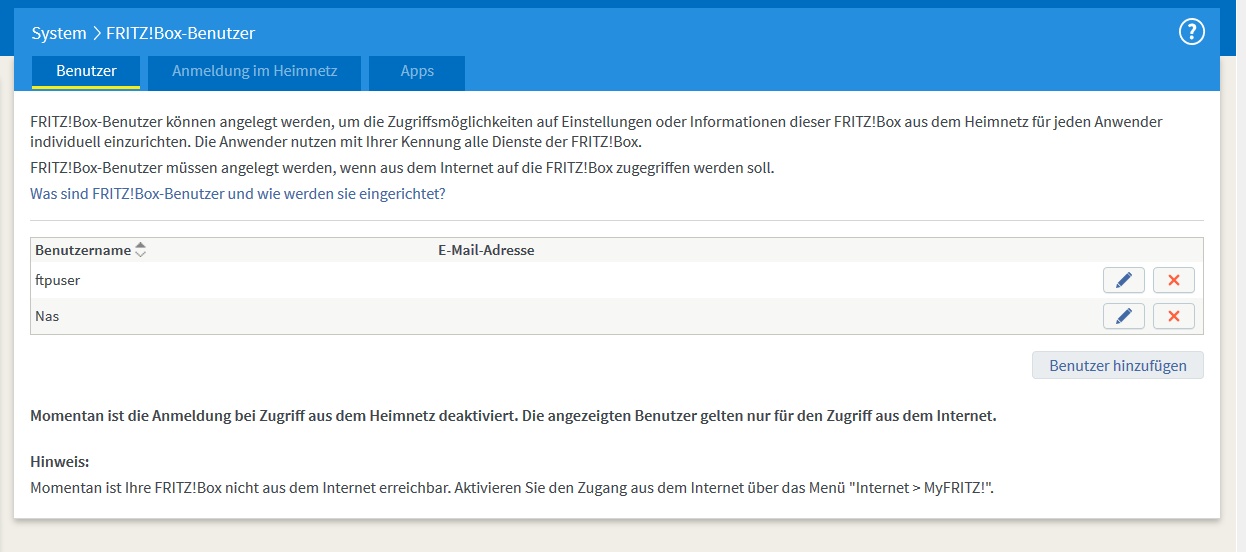Click the System breadcrumb
1246x552 pixels.
[59, 33]
